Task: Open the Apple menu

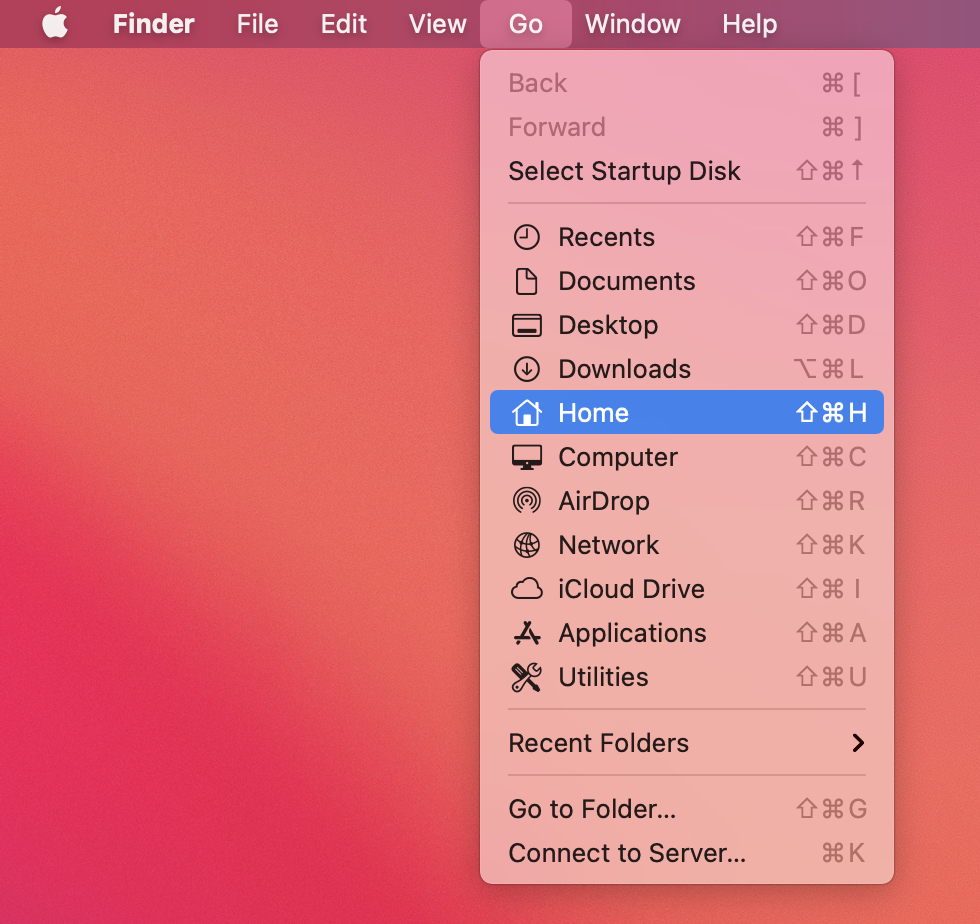Action: click(x=55, y=23)
